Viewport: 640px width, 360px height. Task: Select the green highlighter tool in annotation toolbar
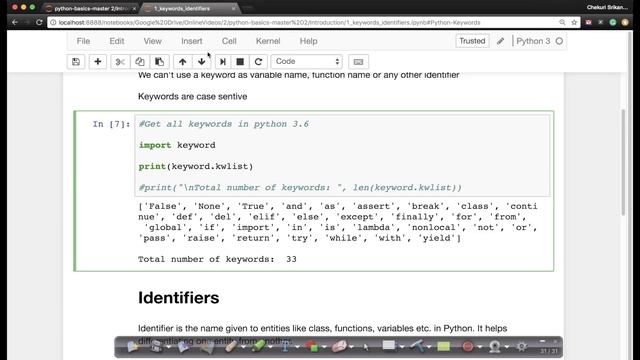click(x=258, y=346)
